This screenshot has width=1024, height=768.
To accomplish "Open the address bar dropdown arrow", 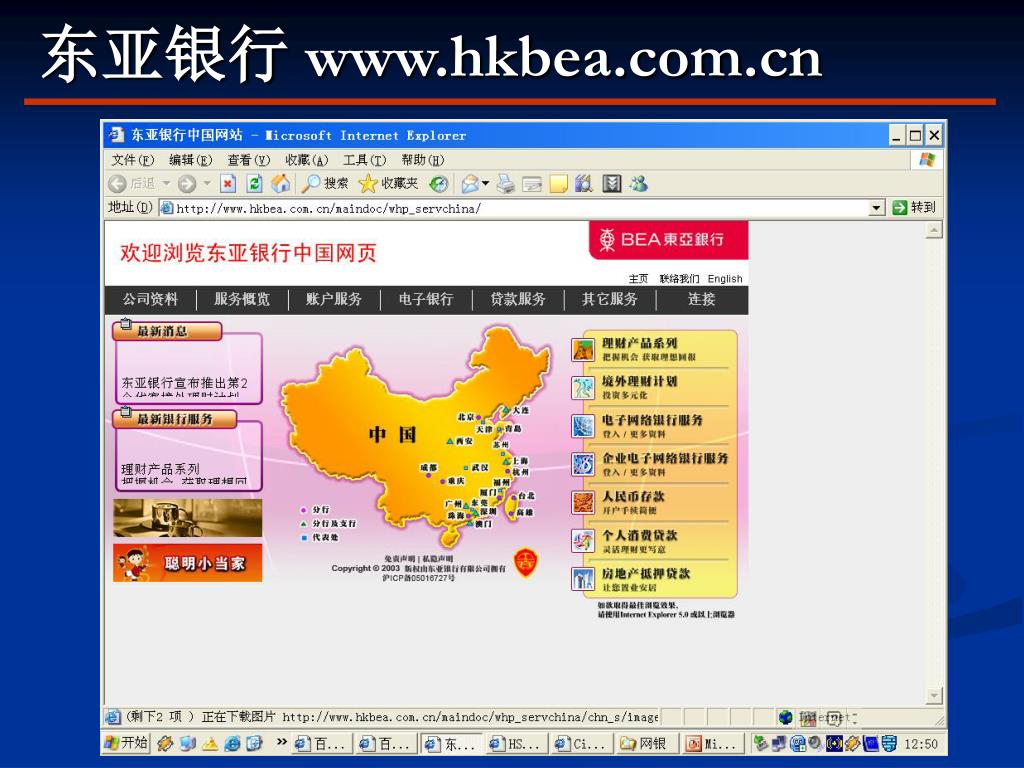I will tap(876, 208).
